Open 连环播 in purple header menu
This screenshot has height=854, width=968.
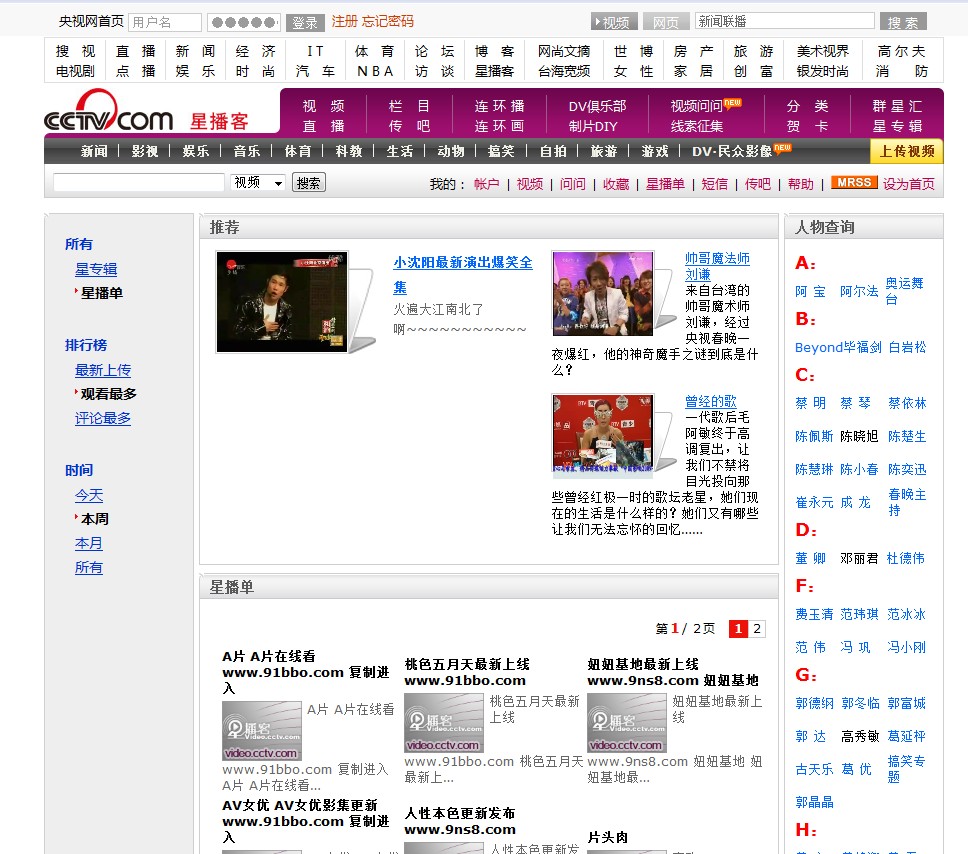click(499, 106)
